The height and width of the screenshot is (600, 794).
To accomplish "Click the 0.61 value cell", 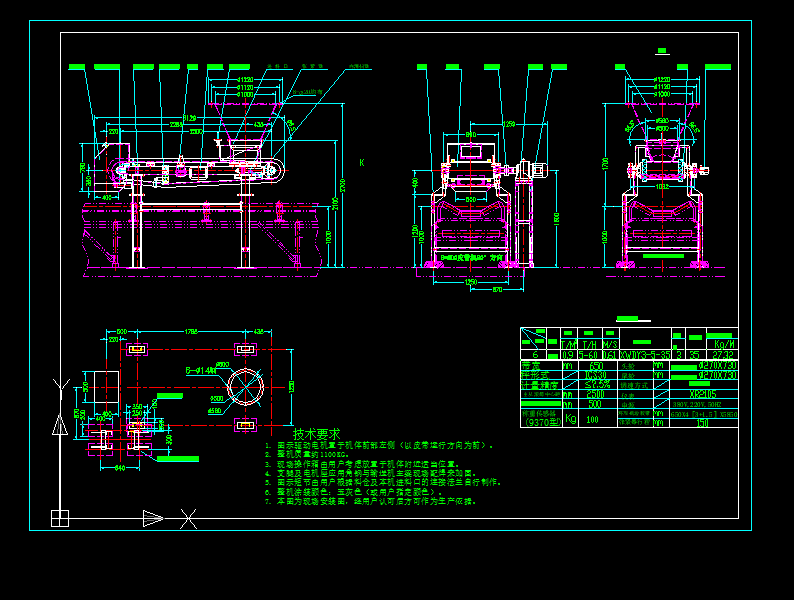I will [x=610, y=355].
